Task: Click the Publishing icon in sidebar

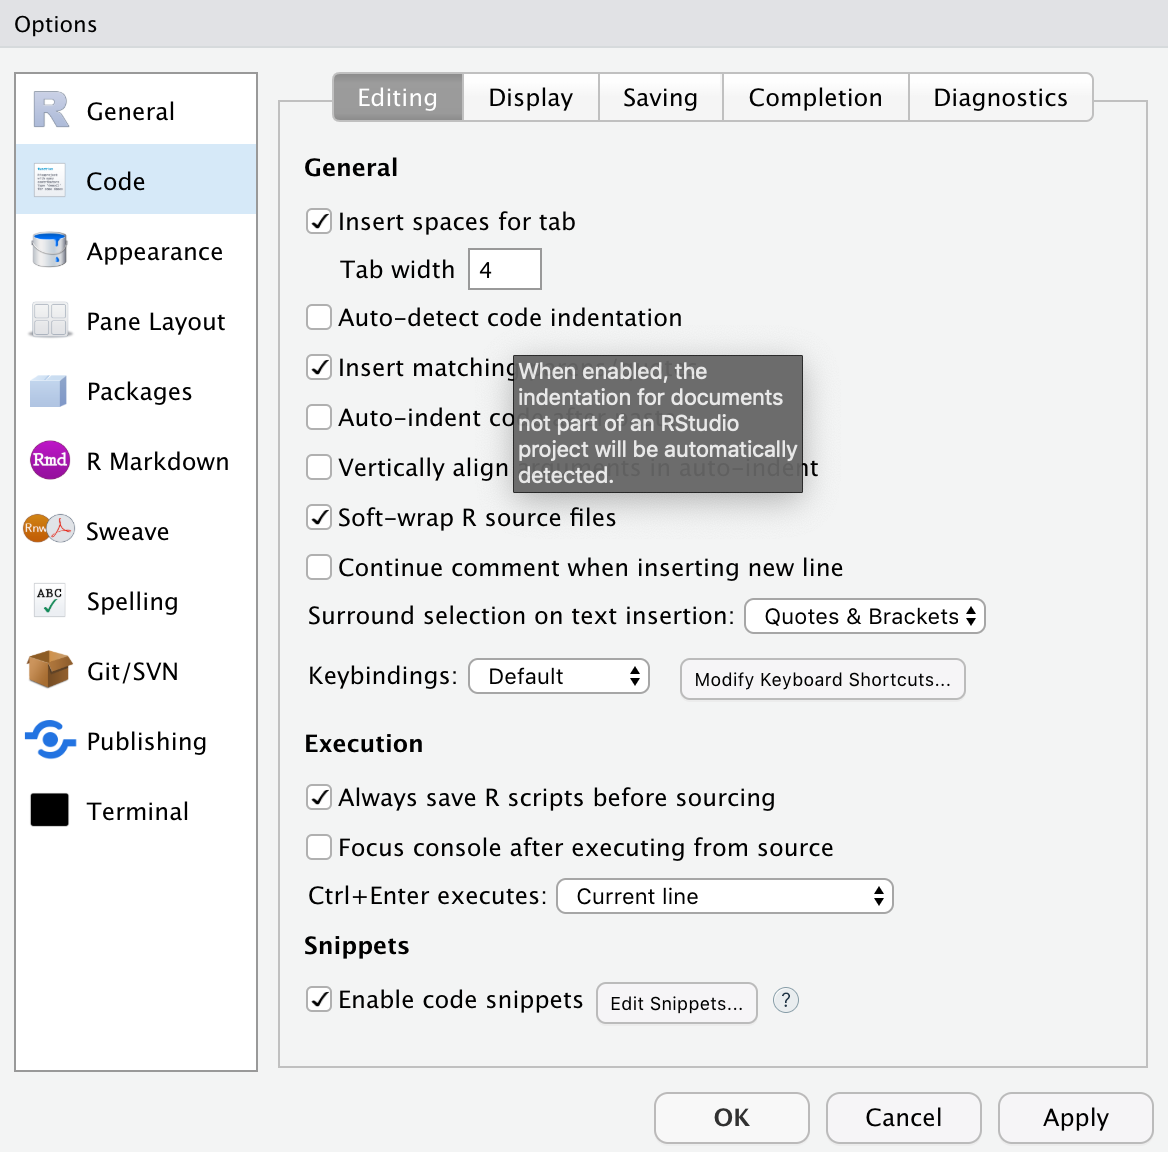Action: tap(49, 741)
